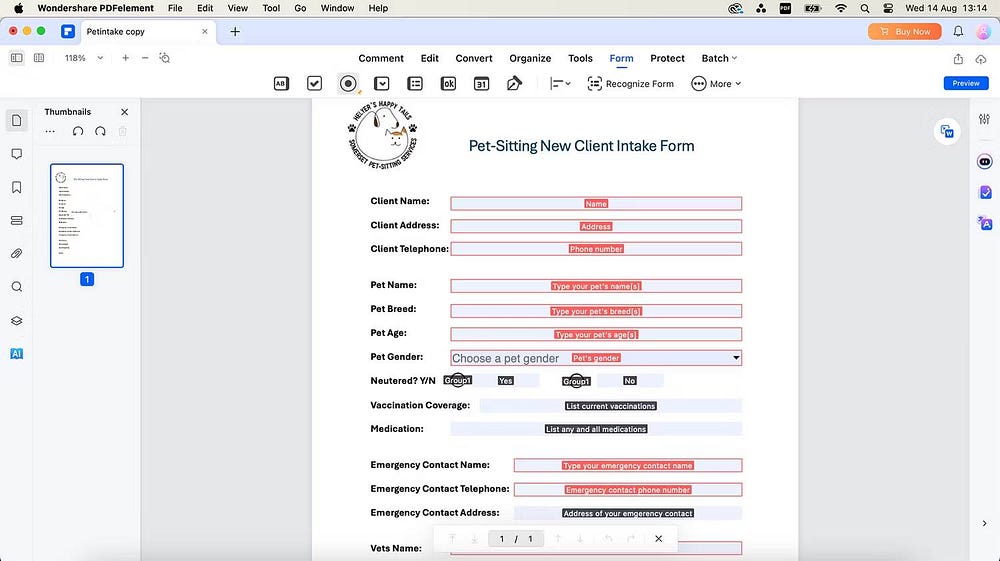The image size is (1000, 561).
Task: Click the Buy Now button
Action: point(904,31)
